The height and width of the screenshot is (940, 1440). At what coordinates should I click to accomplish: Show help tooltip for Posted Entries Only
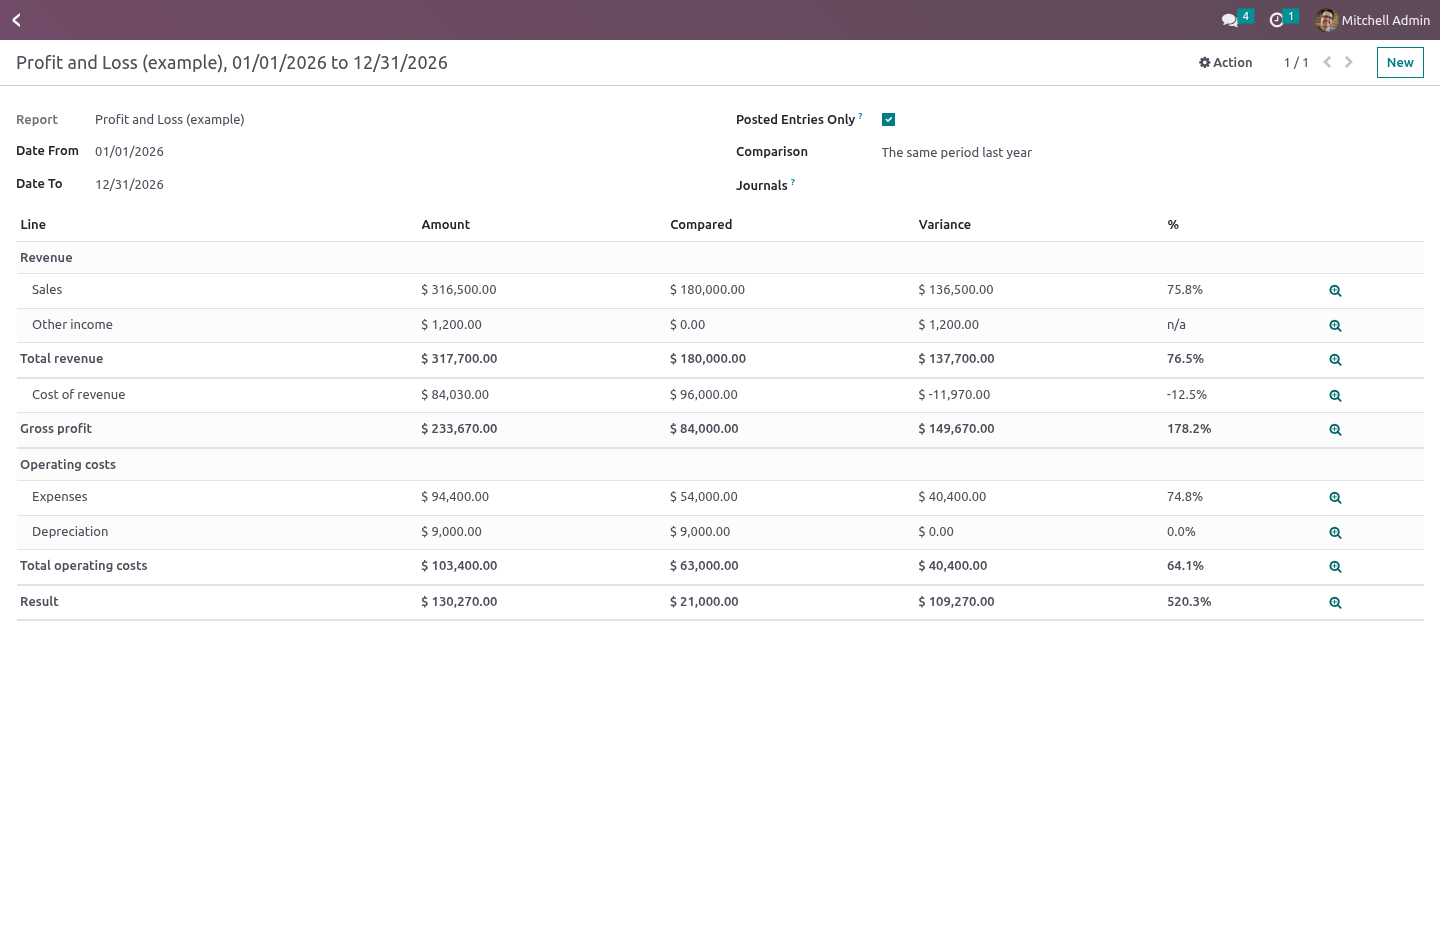point(860,116)
